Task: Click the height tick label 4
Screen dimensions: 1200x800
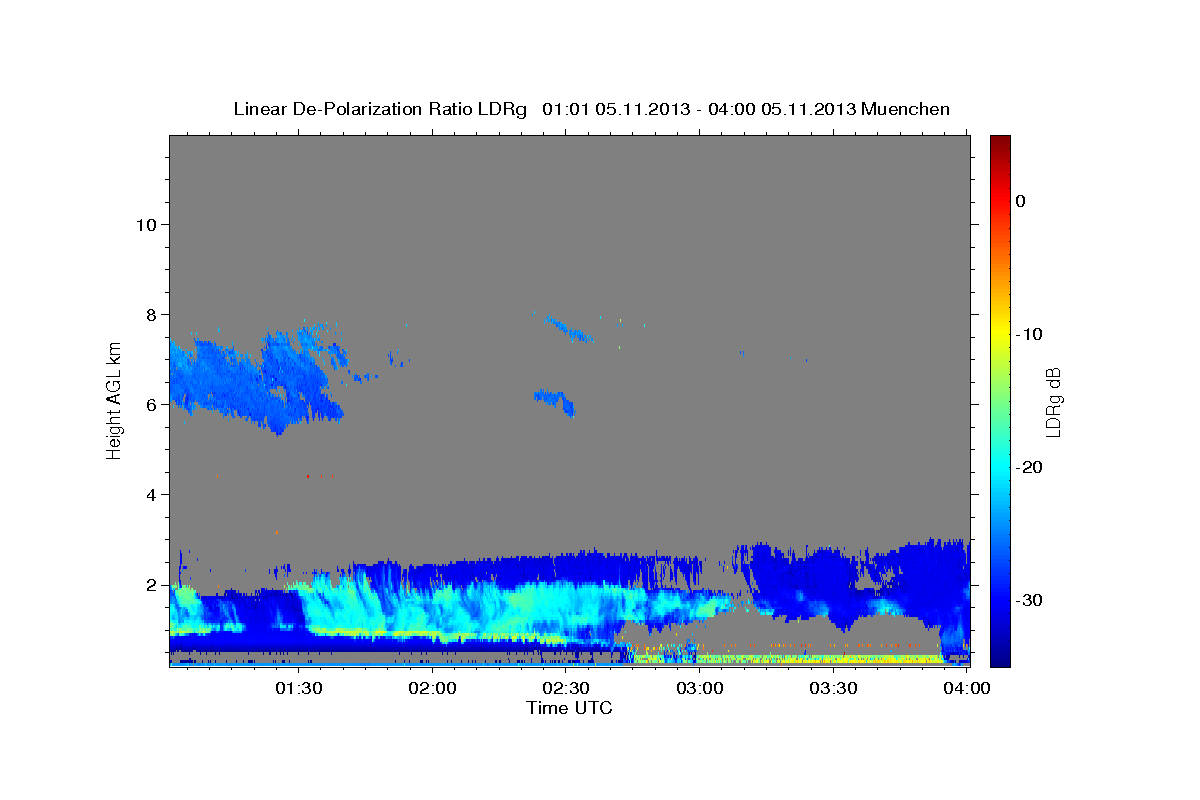Action: (x=151, y=494)
